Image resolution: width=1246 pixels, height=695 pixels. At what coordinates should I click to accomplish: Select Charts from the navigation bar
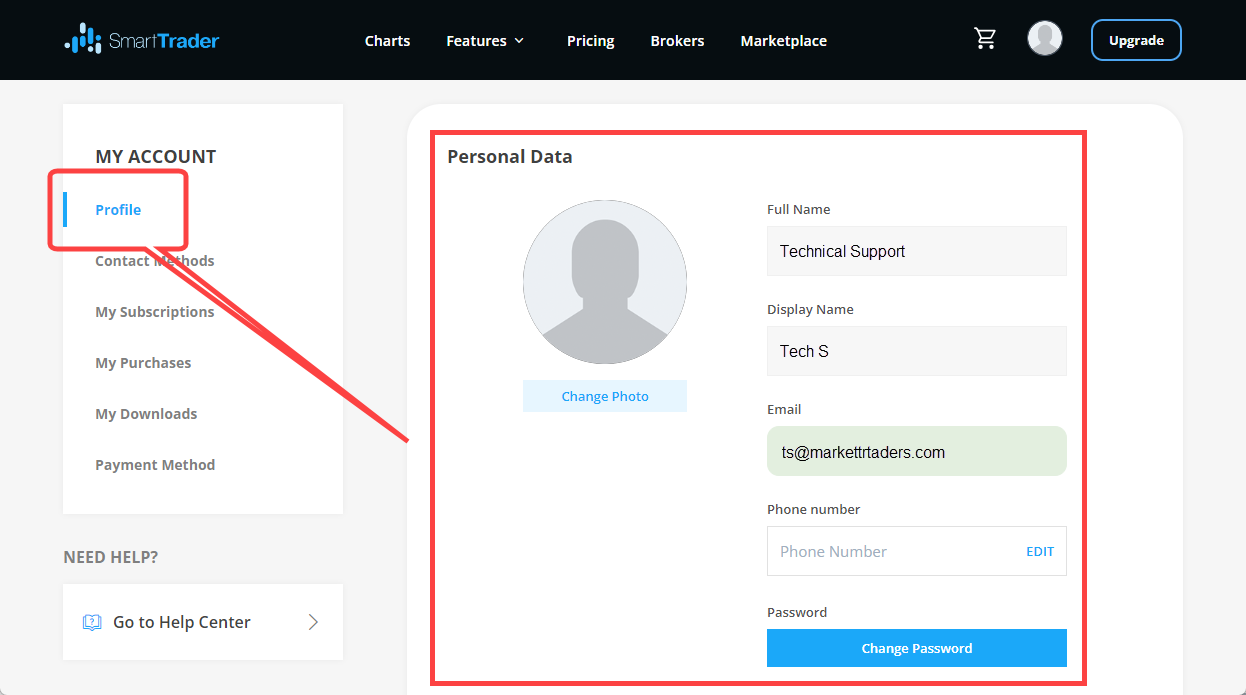[387, 40]
